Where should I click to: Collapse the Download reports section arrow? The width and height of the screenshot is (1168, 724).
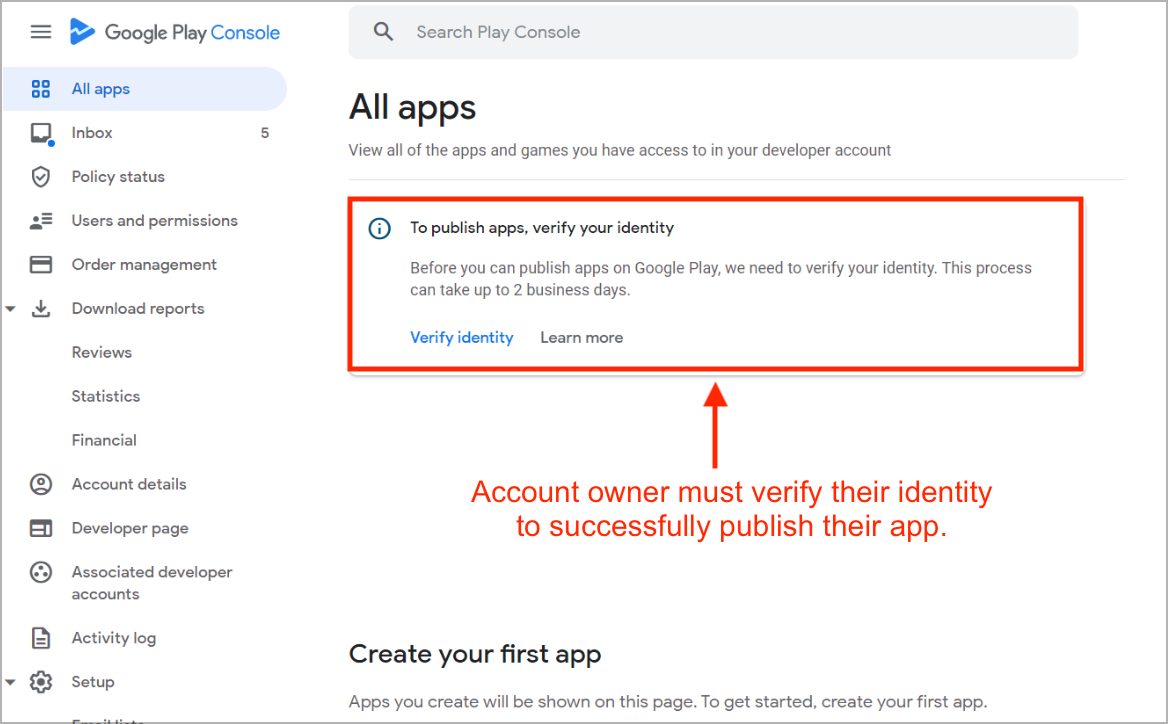click(x=11, y=309)
